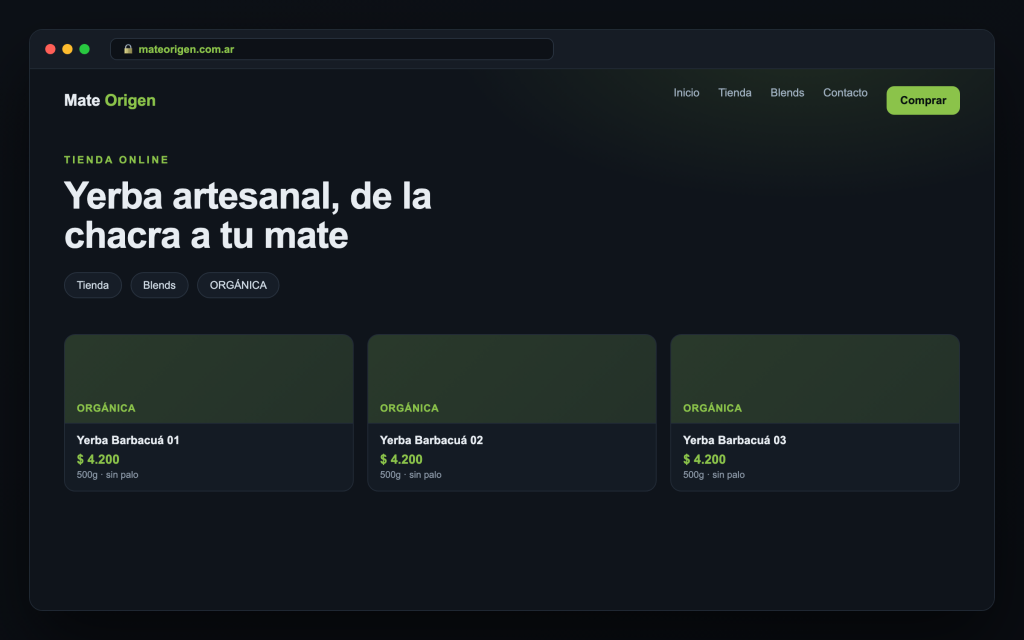Click "500g · sin palo" under Barbacuá 03
The width and height of the screenshot is (1024, 640).
coord(714,475)
